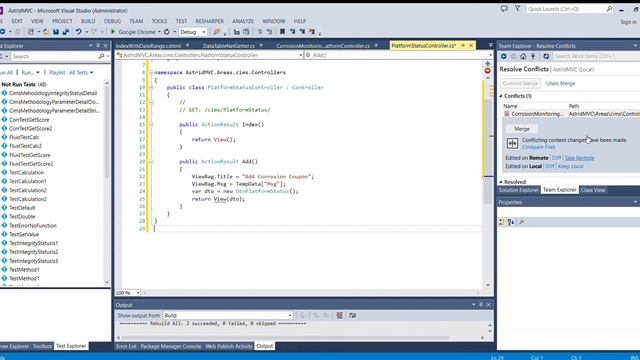Start debugging with the green play icon
The width and height of the screenshot is (640, 360).
coord(113,32)
